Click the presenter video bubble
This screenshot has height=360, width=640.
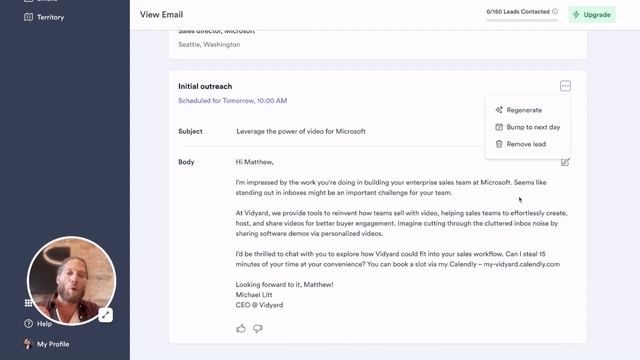click(x=71, y=280)
